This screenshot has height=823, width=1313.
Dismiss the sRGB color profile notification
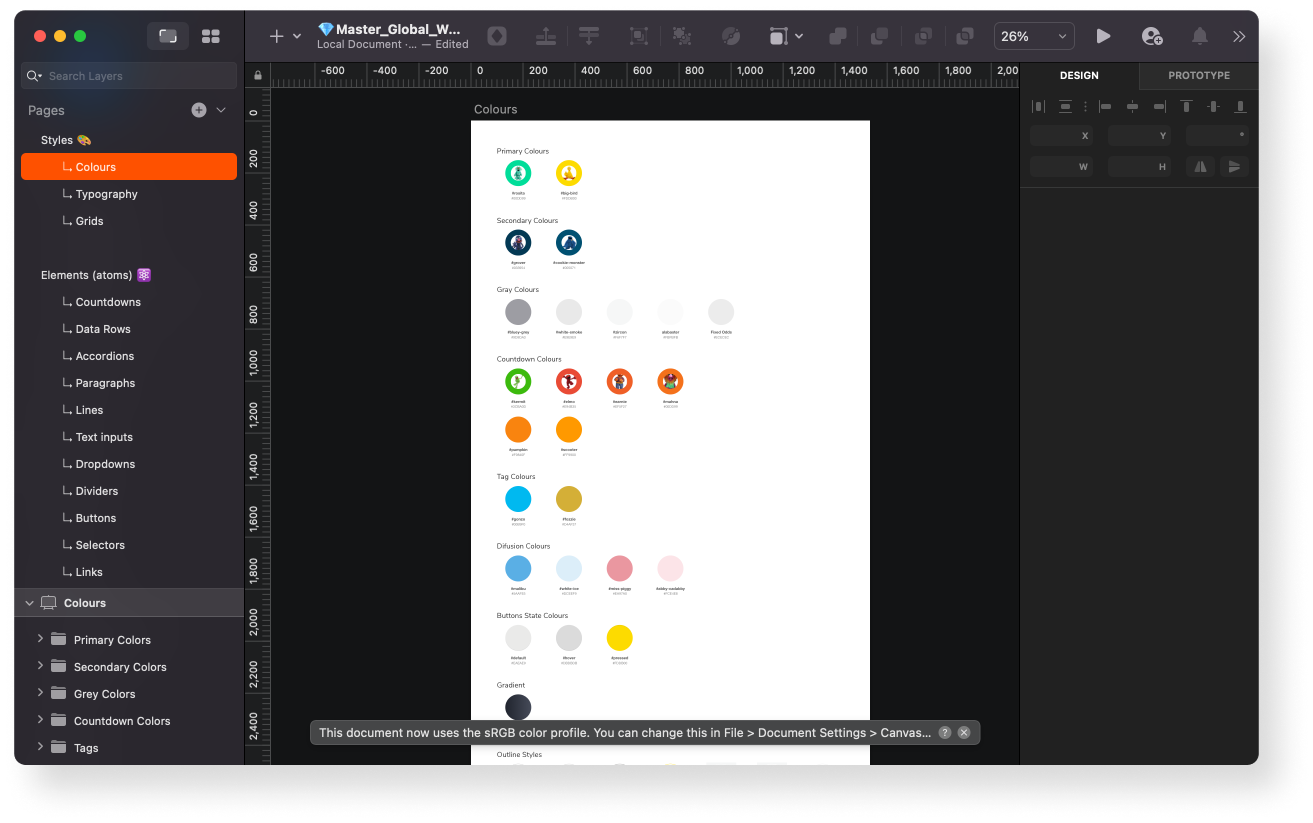click(x=964, y=733)
